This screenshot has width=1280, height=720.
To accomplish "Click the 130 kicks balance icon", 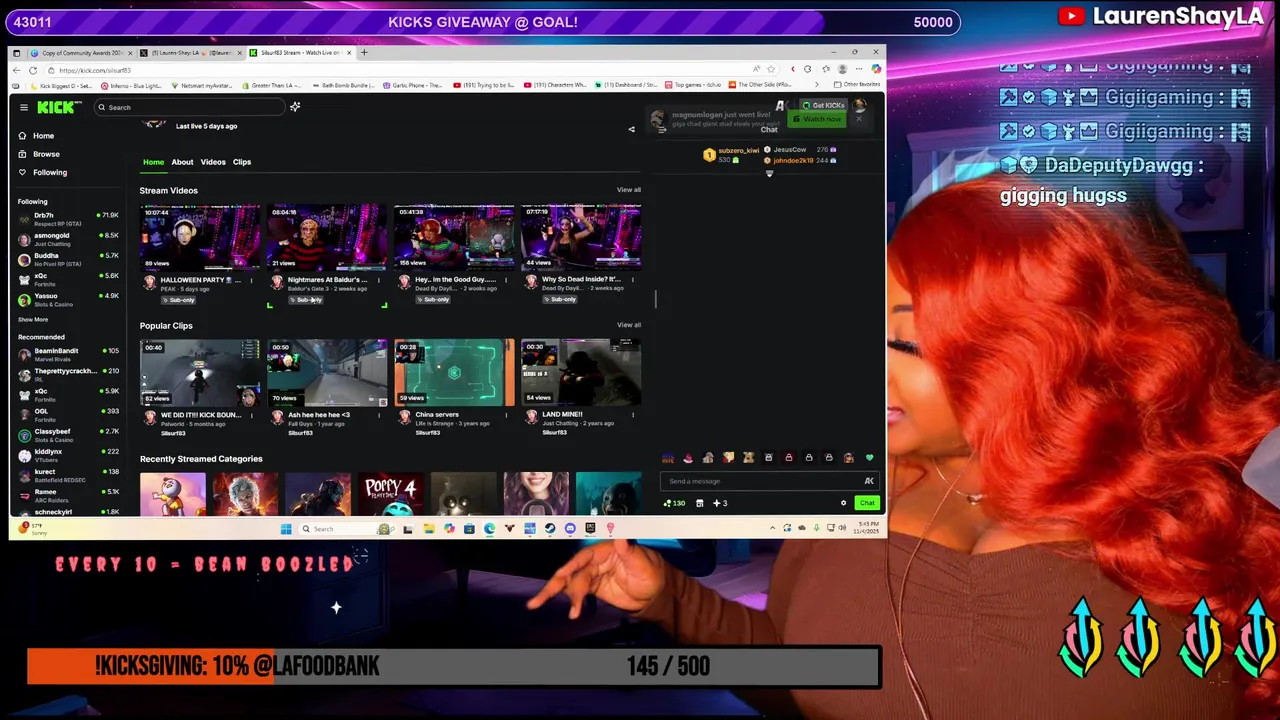I will tap(675, 503).
